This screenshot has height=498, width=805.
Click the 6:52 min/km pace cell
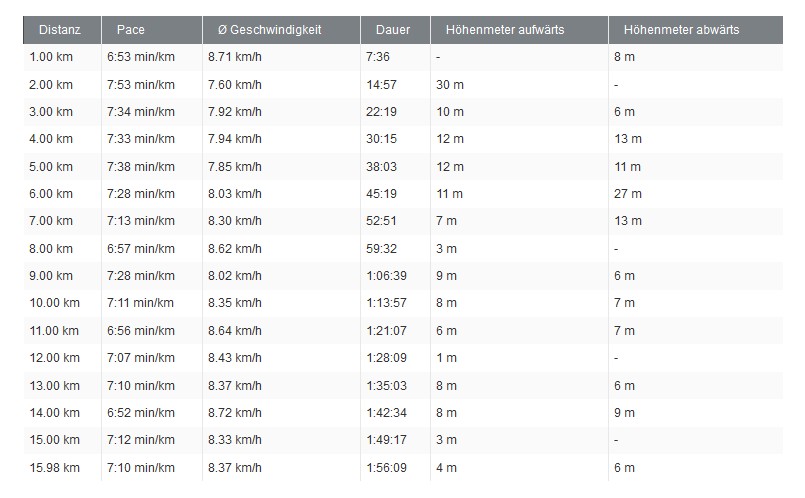pyautogui.click(x=141, y=412)
